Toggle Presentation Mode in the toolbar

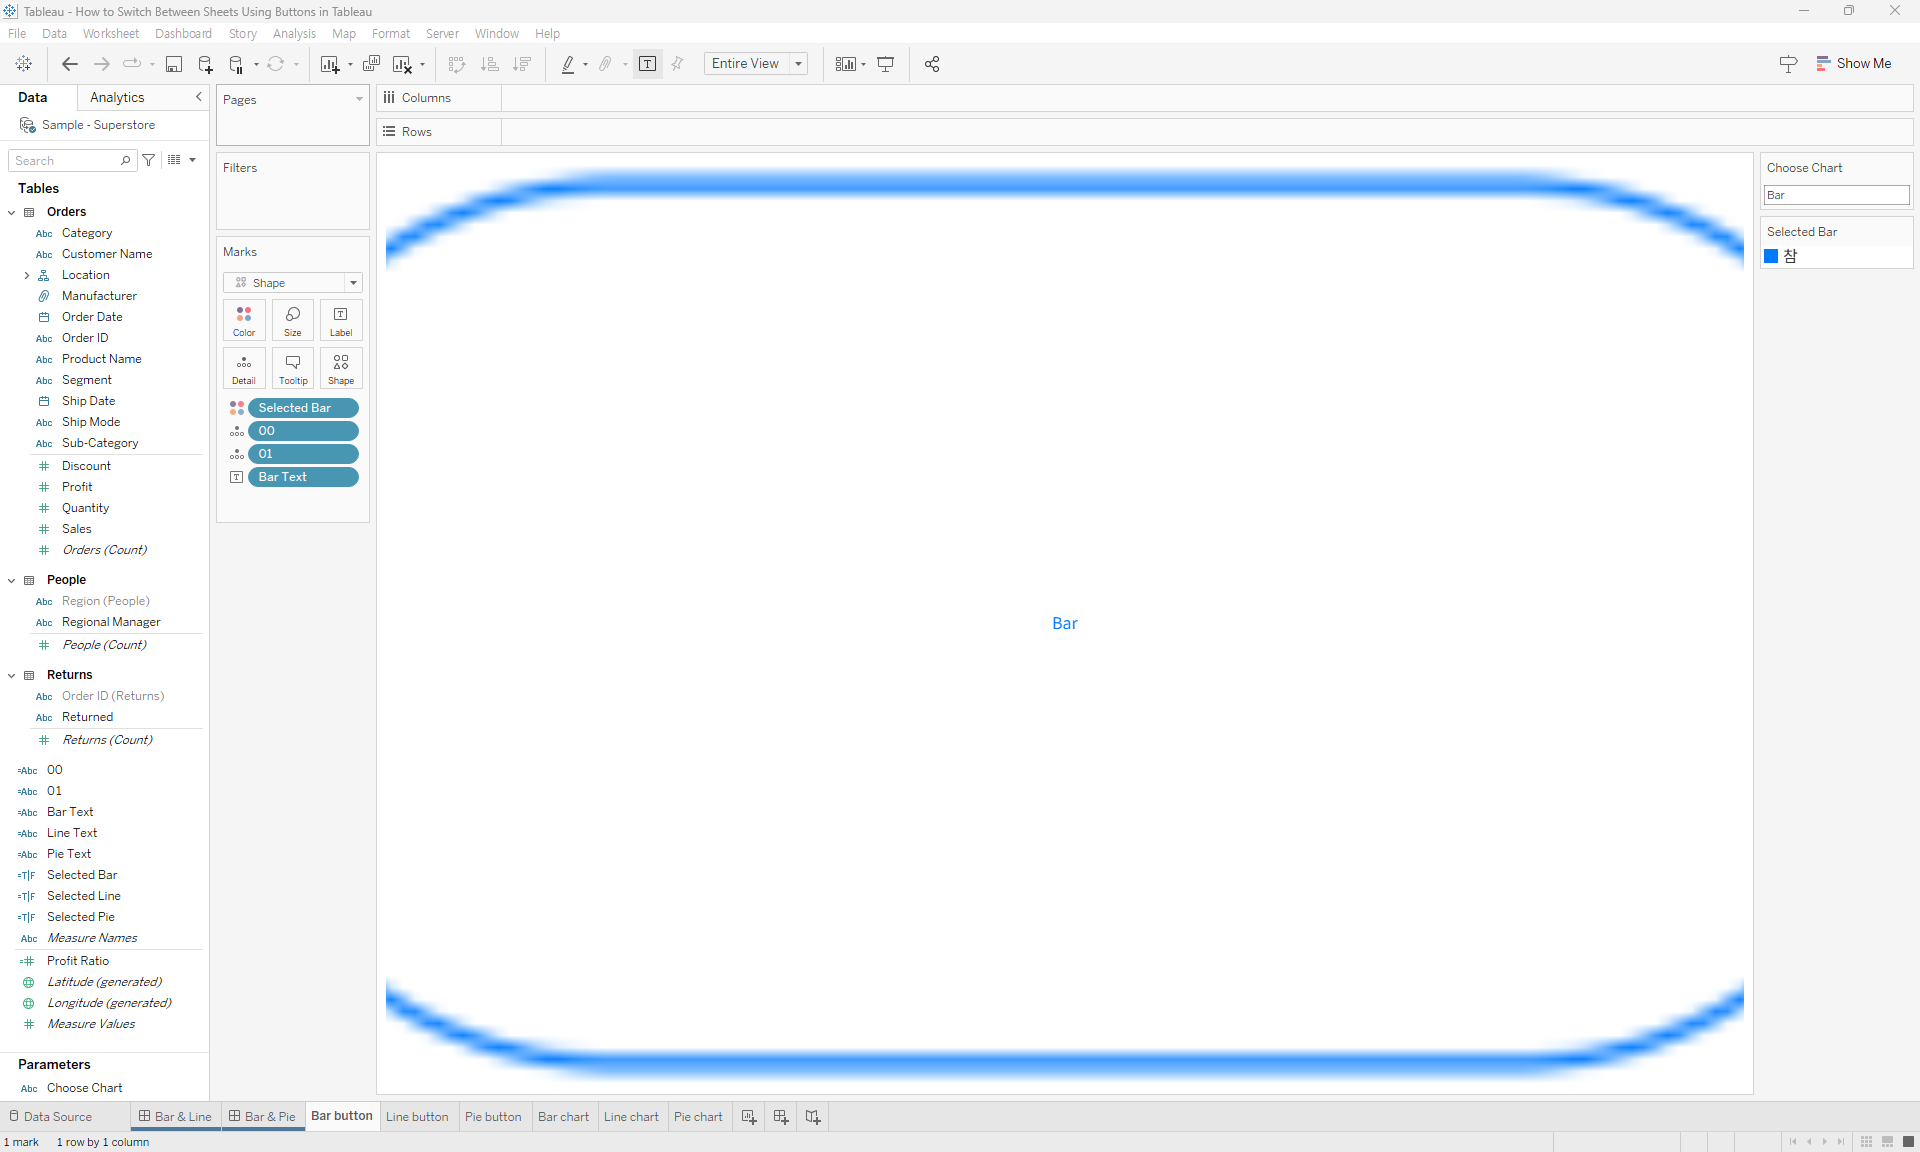[x=886, y=63]
